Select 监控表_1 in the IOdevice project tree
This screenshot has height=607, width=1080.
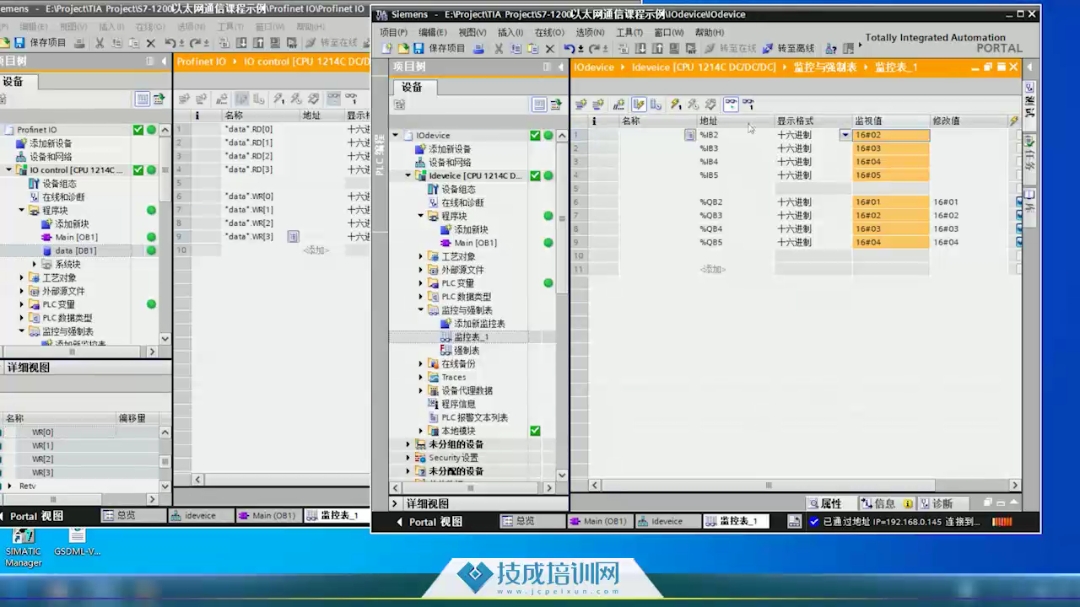[471, 337]
